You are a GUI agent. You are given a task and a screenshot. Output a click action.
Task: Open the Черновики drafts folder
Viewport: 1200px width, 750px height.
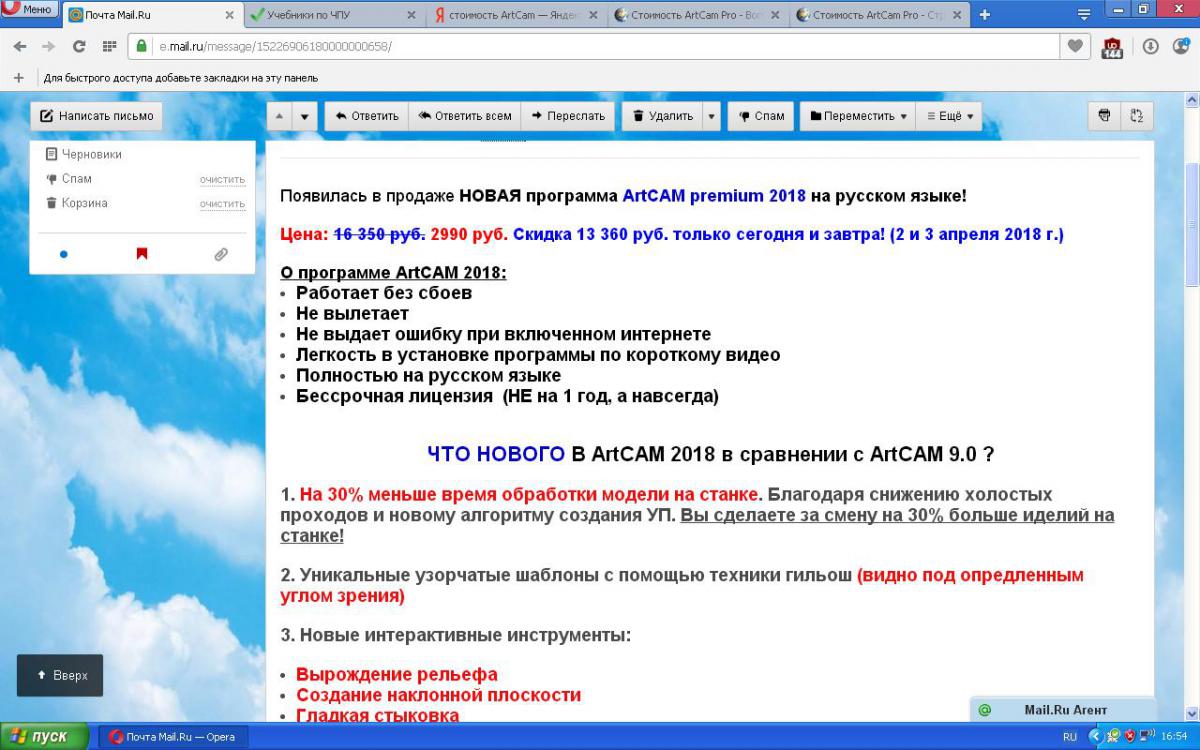[x=84, y=155]
